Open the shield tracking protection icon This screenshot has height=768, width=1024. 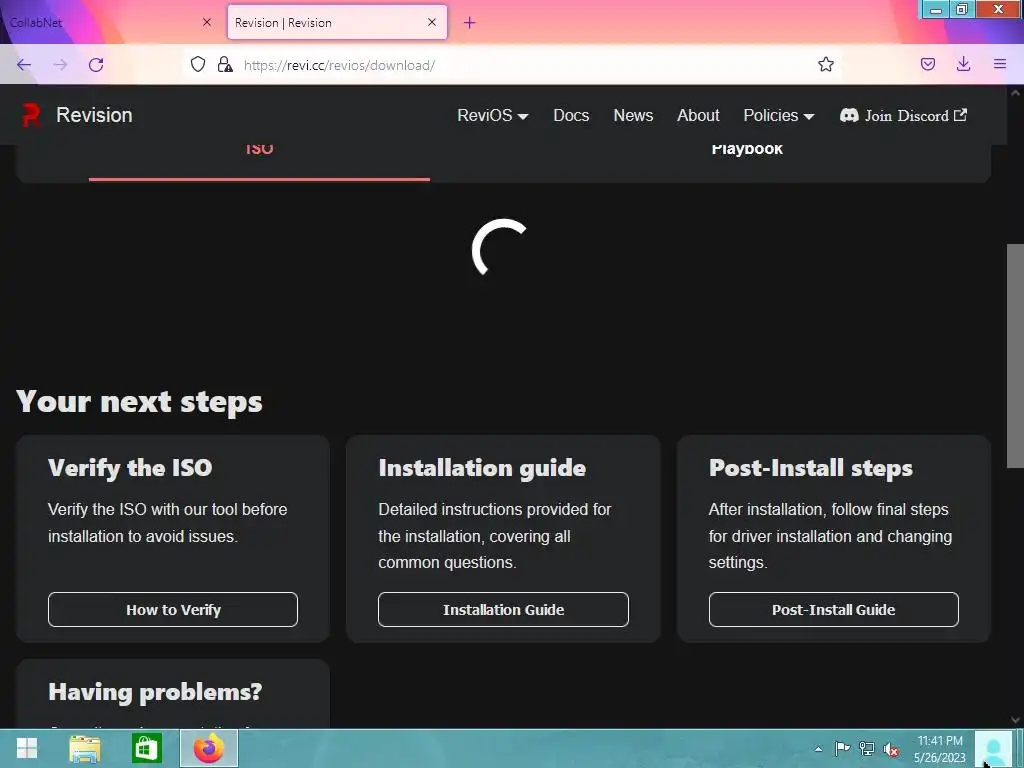pos(198,65)
